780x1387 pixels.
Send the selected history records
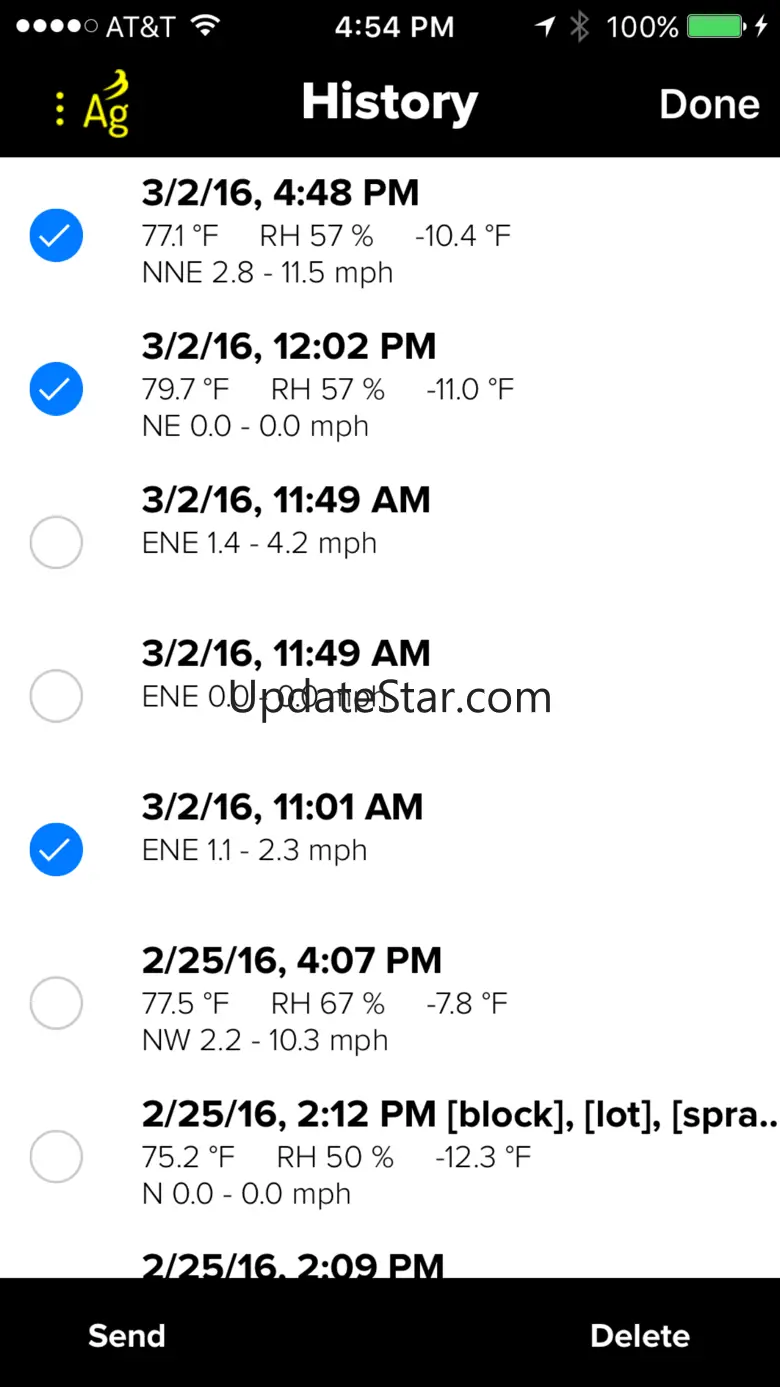pyautogui.click(x=126, y=1336)
